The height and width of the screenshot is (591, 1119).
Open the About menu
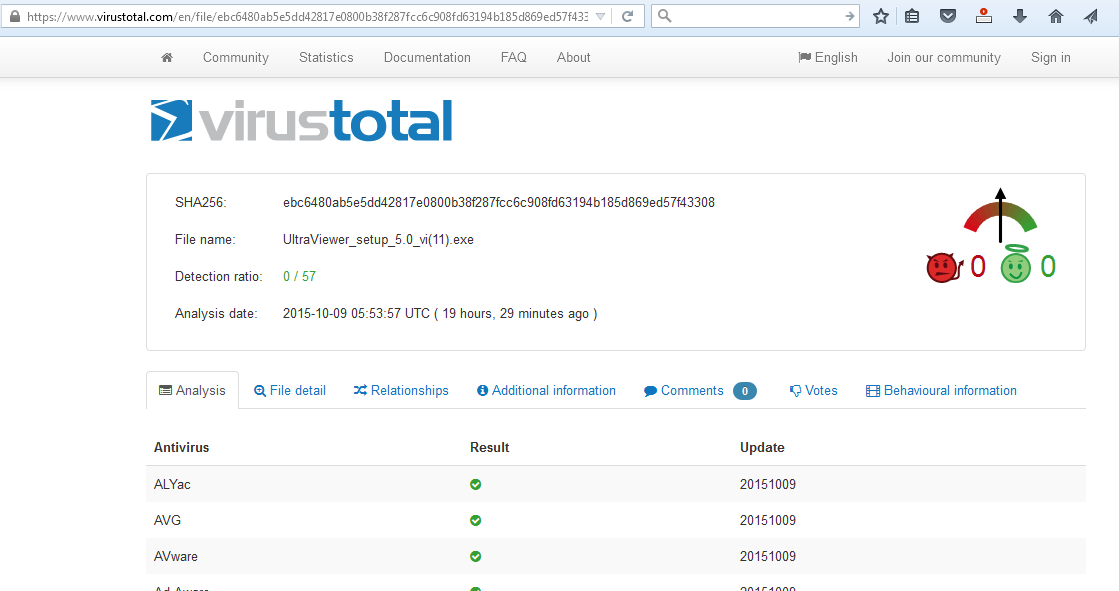pyautogui.click(x=574, y=58)
